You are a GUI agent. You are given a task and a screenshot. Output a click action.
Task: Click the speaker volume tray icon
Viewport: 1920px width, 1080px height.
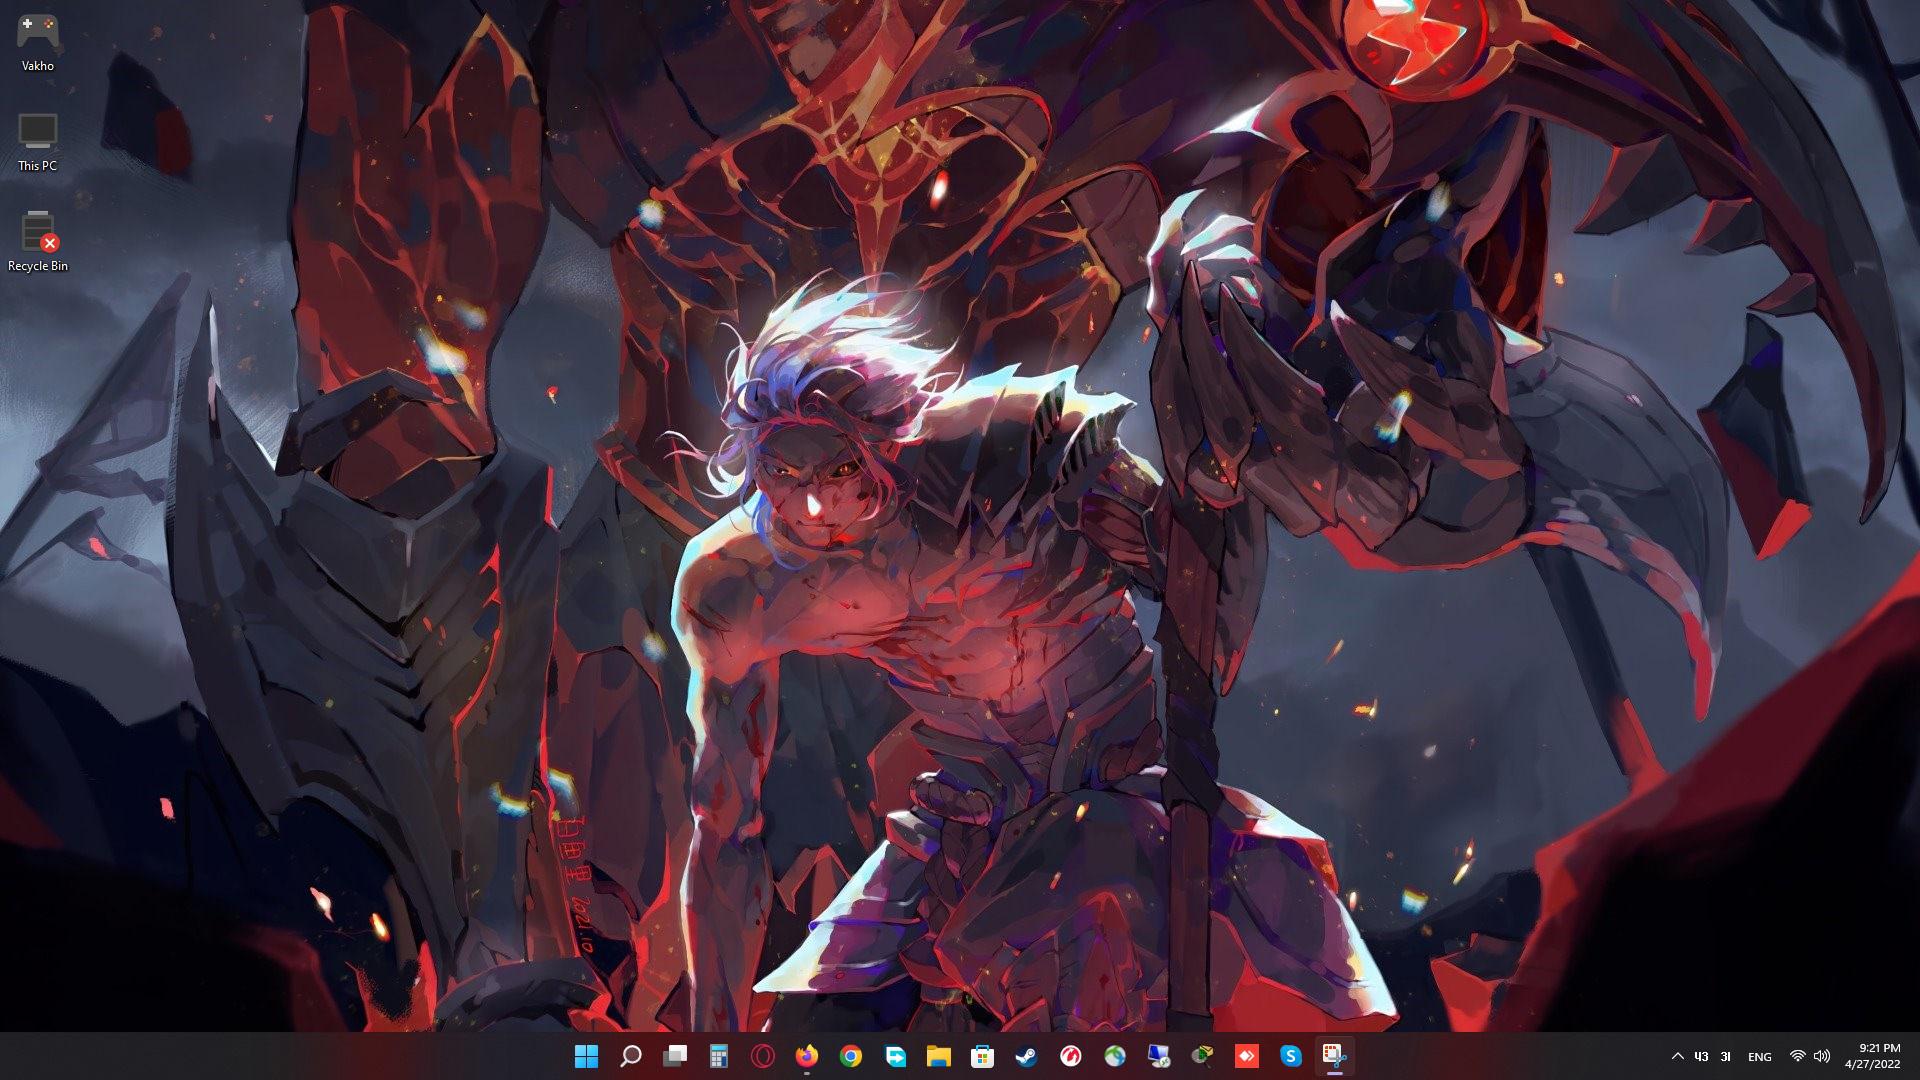[1822, 1056]
